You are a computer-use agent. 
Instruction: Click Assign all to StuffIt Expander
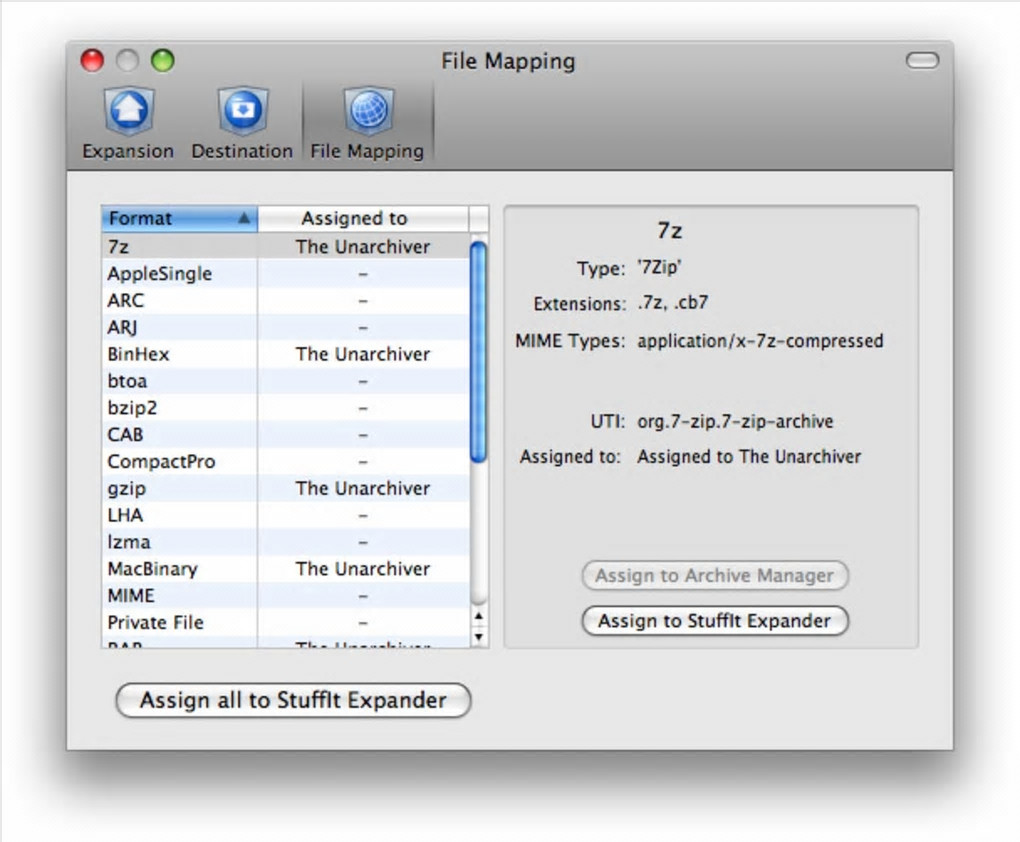coord(293,700)
